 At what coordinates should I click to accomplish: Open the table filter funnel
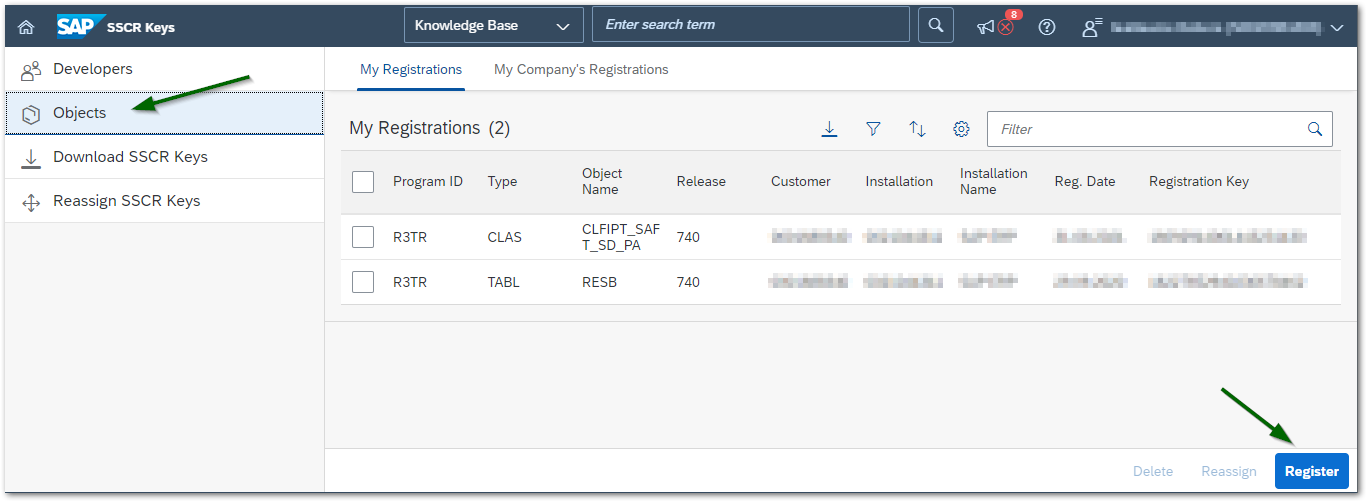(x=873, y=129)
